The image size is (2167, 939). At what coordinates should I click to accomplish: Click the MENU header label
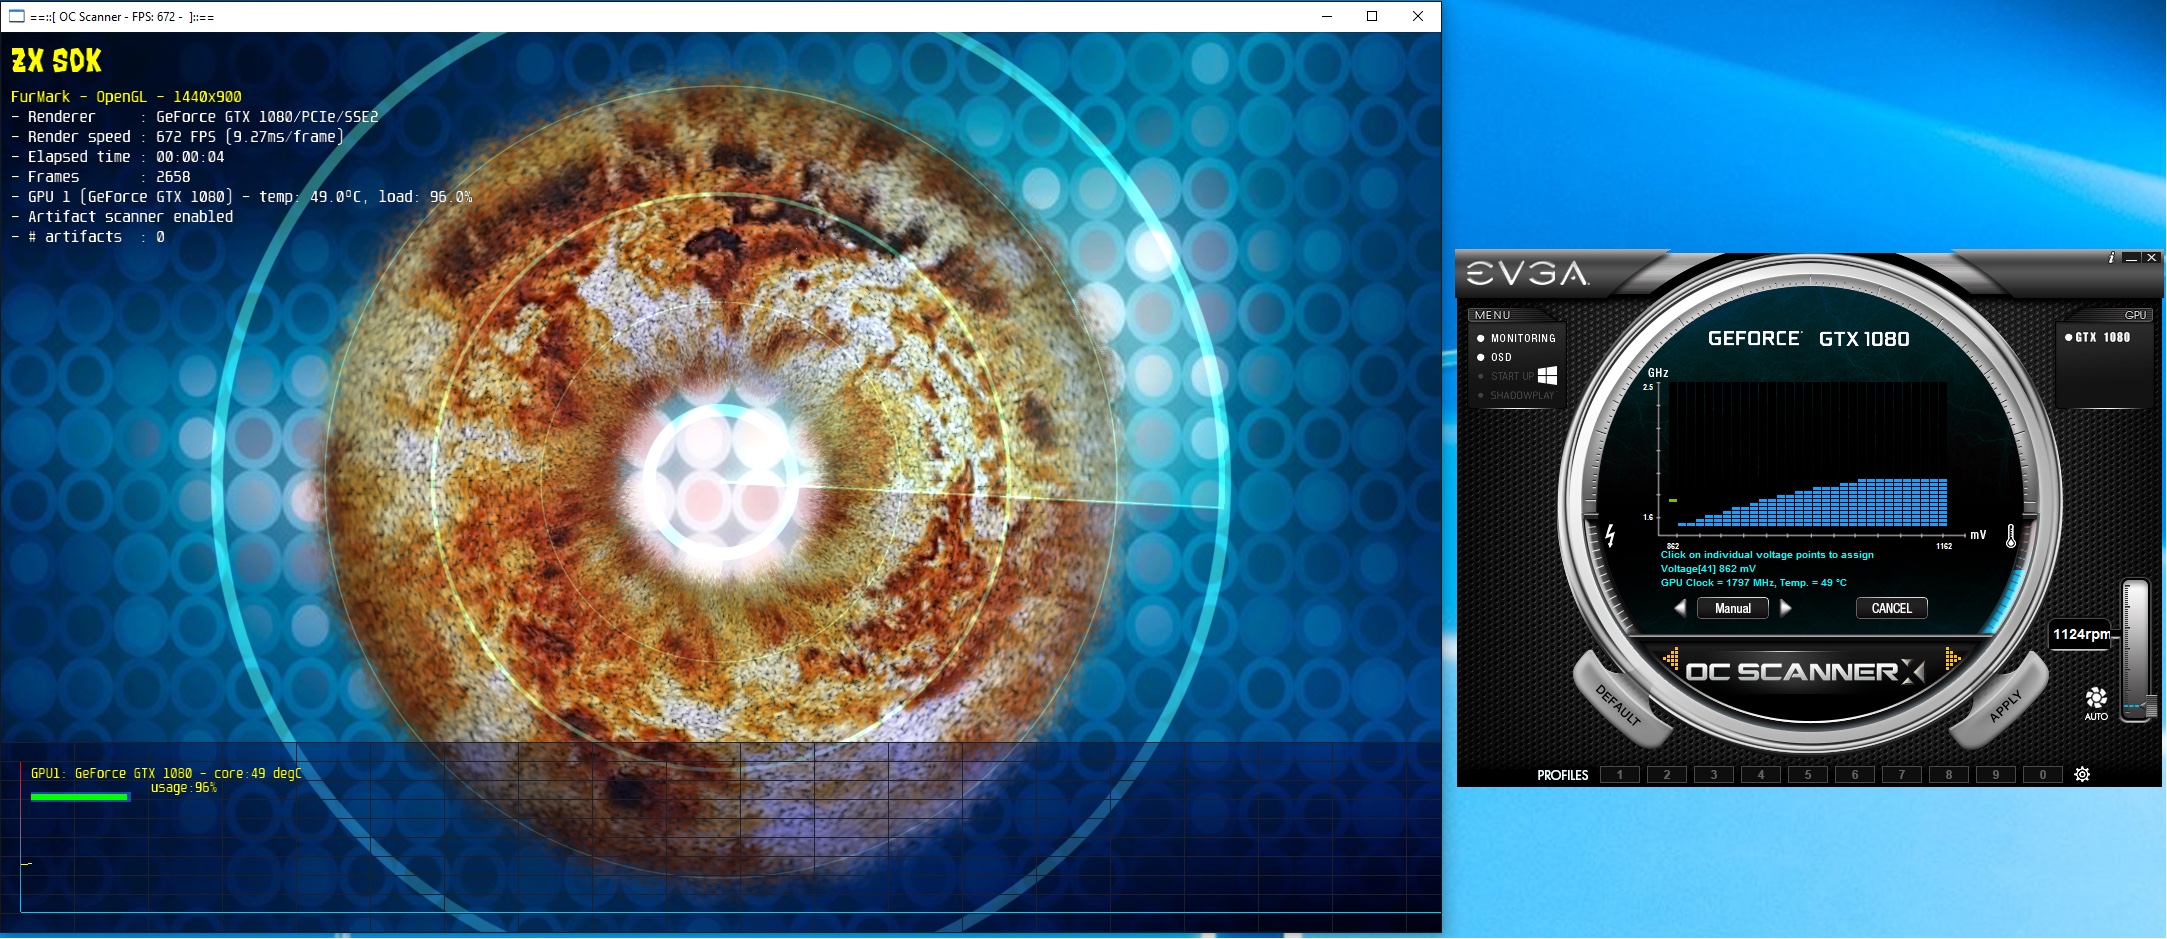pyautogui.click(x=1492, y=315)
